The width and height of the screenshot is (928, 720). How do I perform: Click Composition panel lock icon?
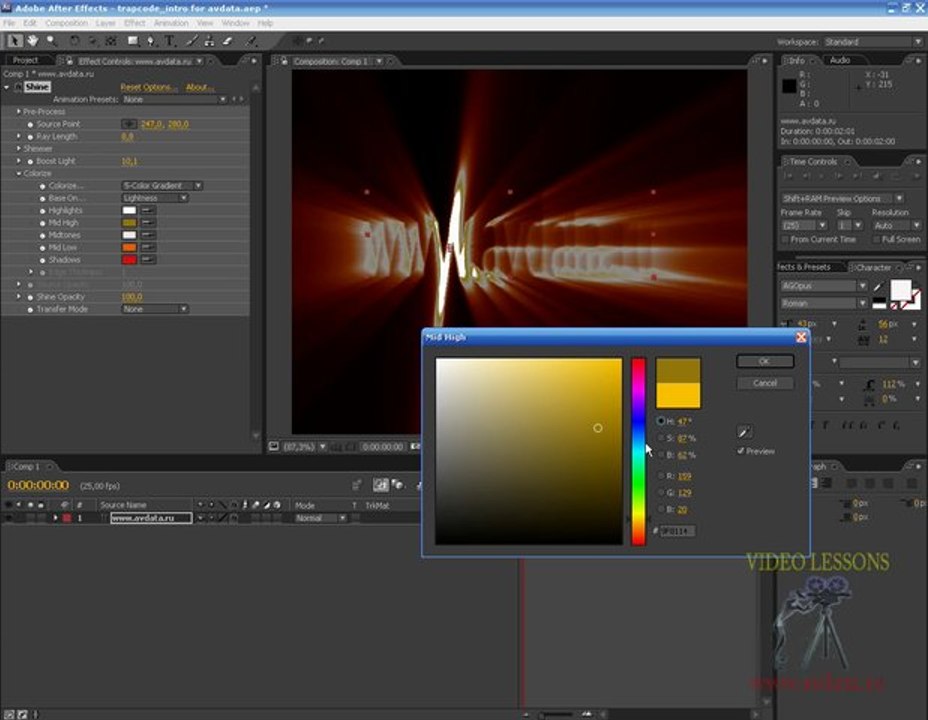click(283, 61)
